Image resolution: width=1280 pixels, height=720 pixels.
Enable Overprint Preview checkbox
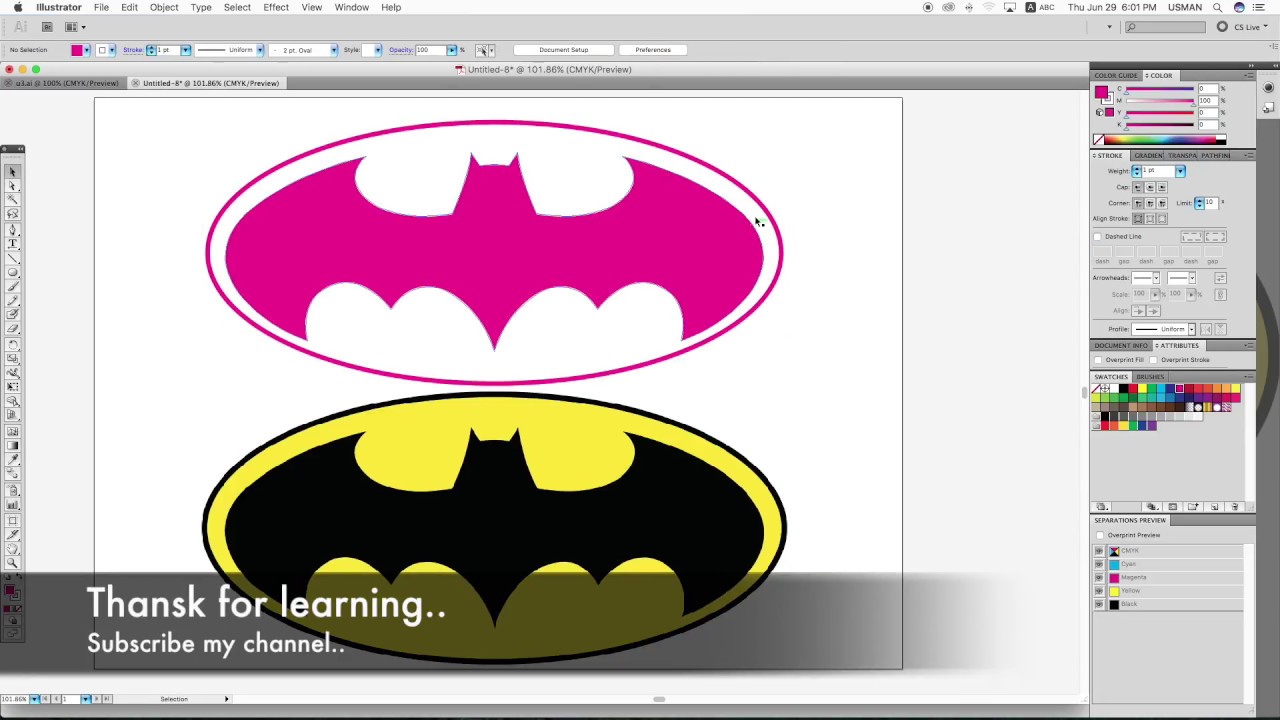pos(1101,536)
